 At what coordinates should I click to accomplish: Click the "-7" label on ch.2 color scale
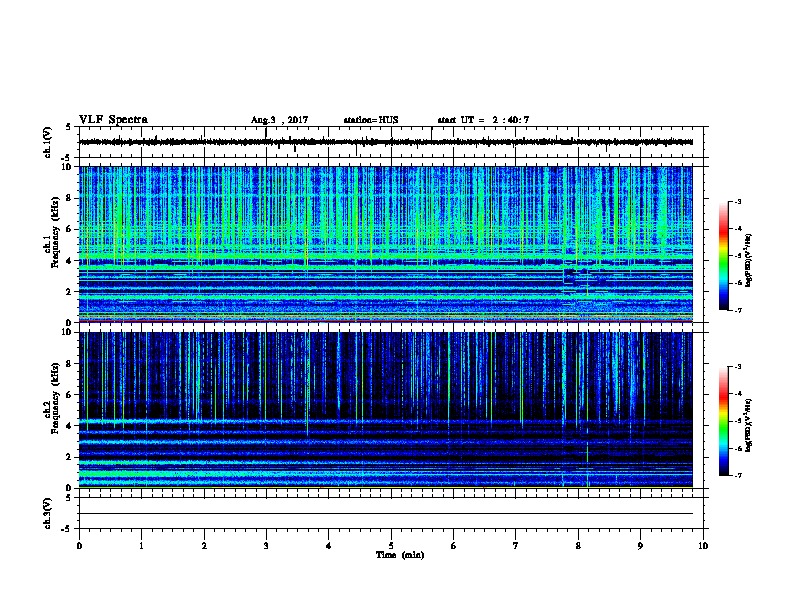tap(738, 475)
